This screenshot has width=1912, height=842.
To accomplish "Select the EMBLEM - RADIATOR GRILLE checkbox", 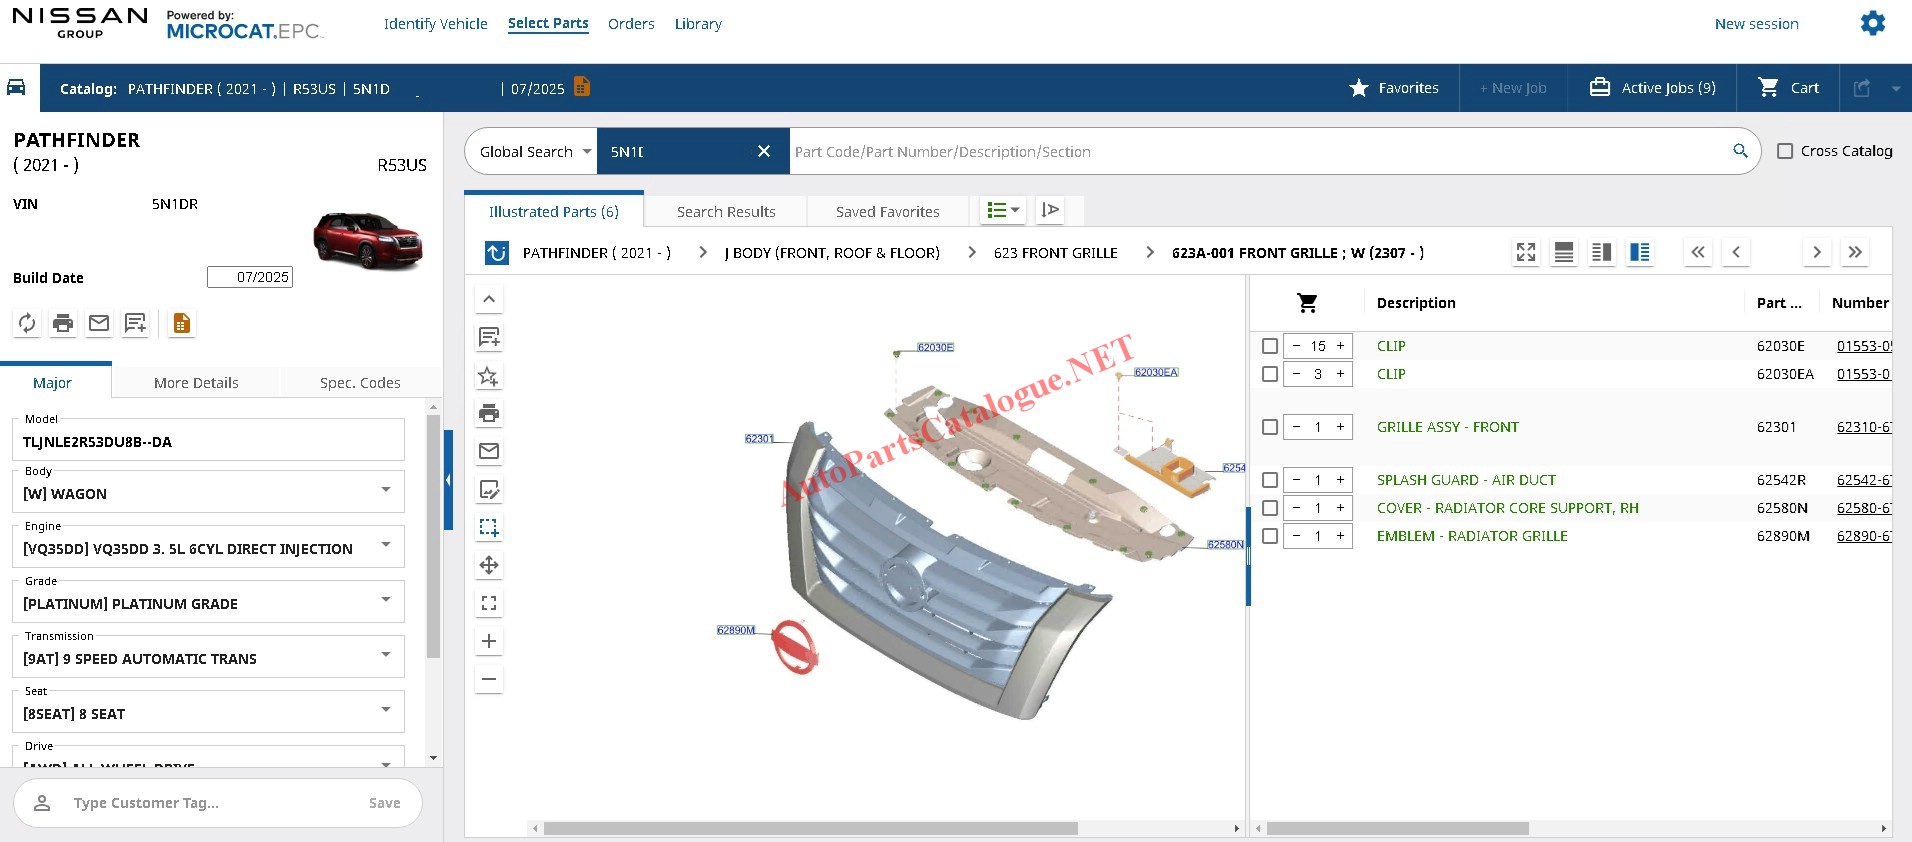I will (1270, 536).
